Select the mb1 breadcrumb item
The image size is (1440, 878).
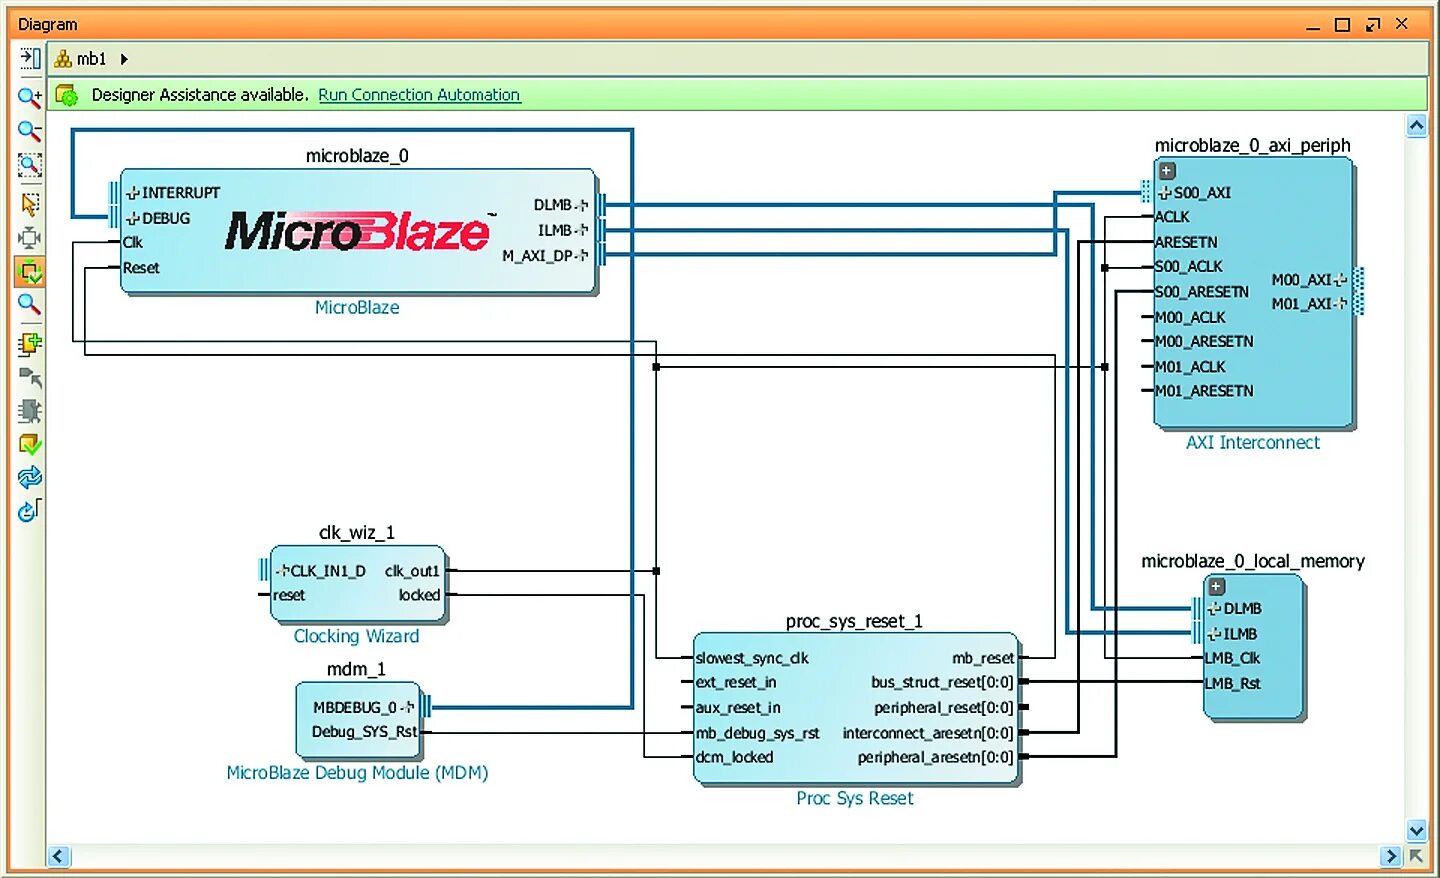pos(89,58)
